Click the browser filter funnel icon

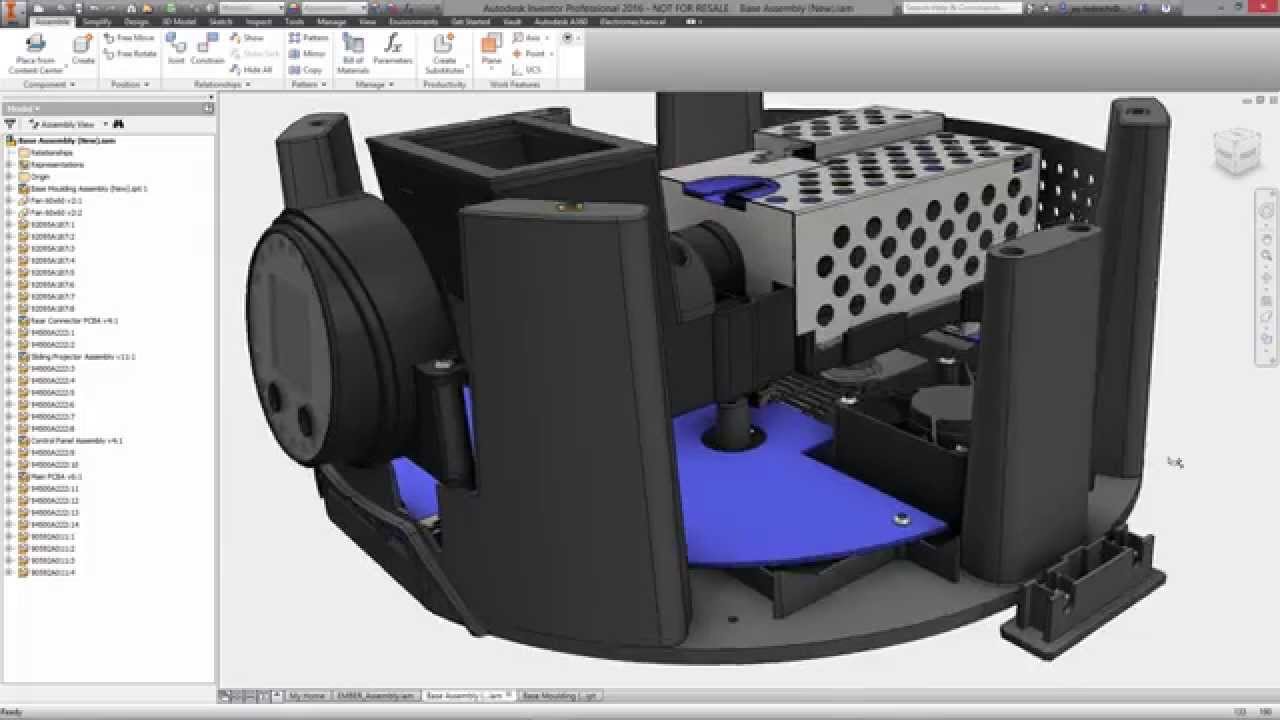point(10,124)
